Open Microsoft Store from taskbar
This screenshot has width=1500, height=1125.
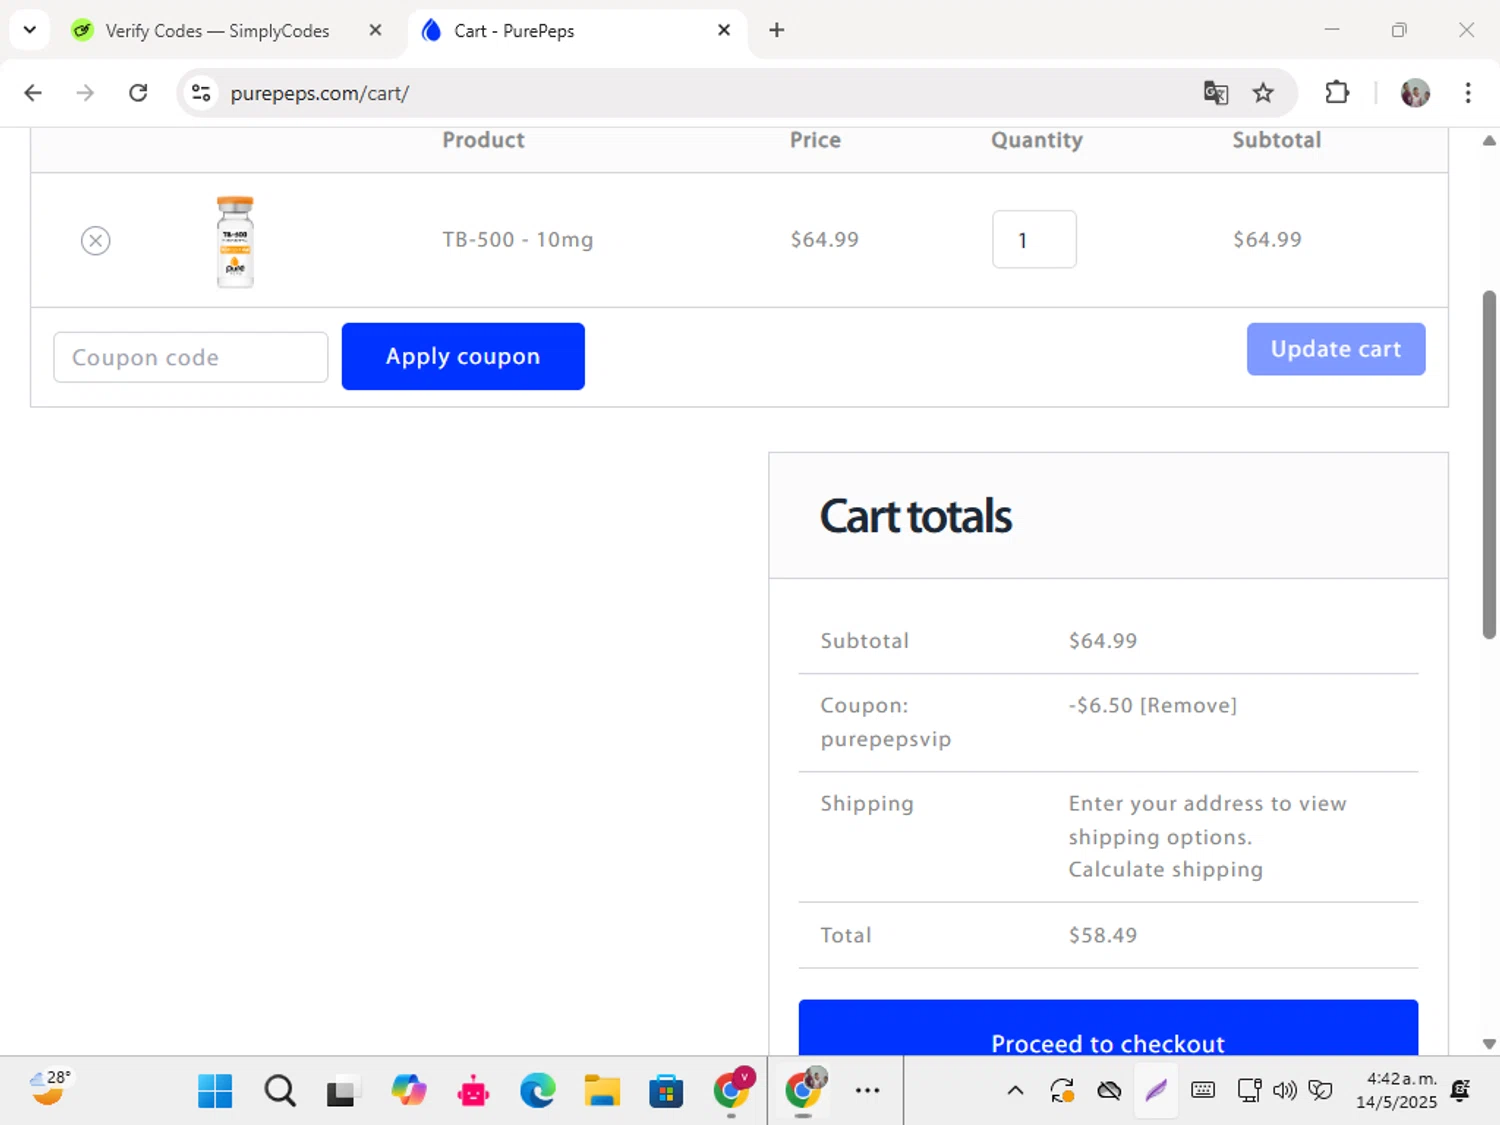666,1091
